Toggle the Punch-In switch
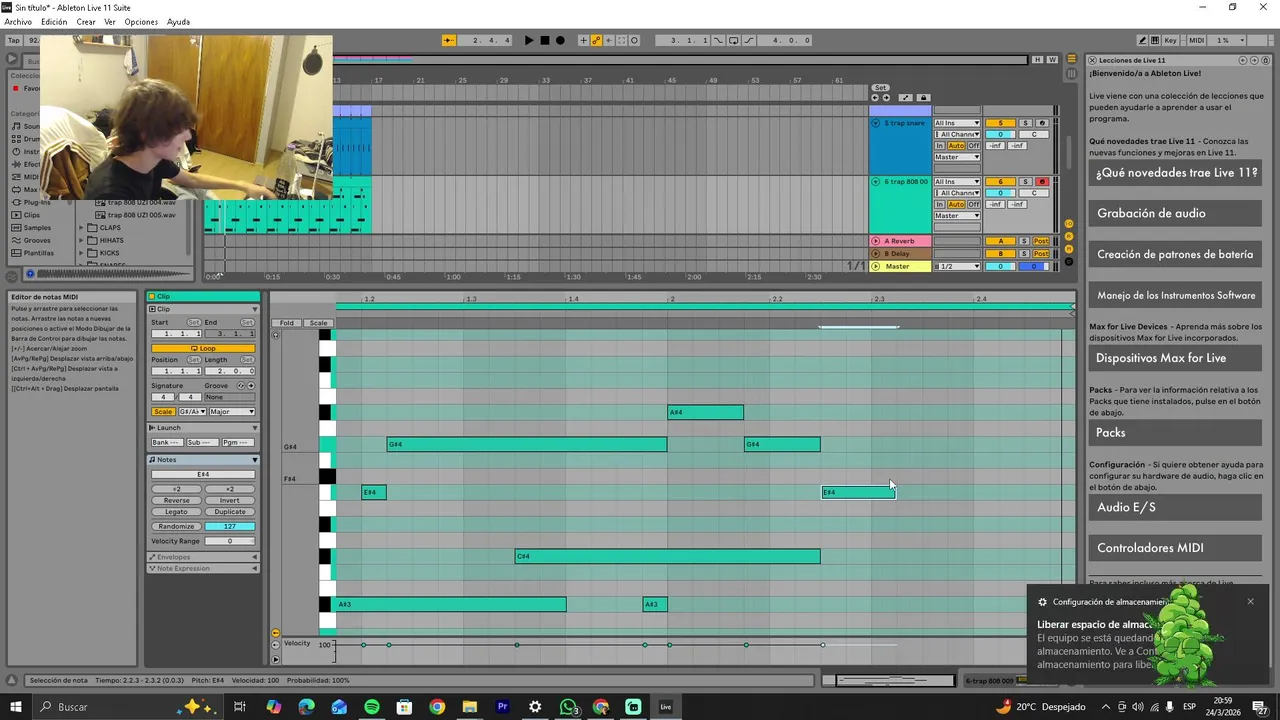Viewport: 1280px width, 720px height. 718,40
